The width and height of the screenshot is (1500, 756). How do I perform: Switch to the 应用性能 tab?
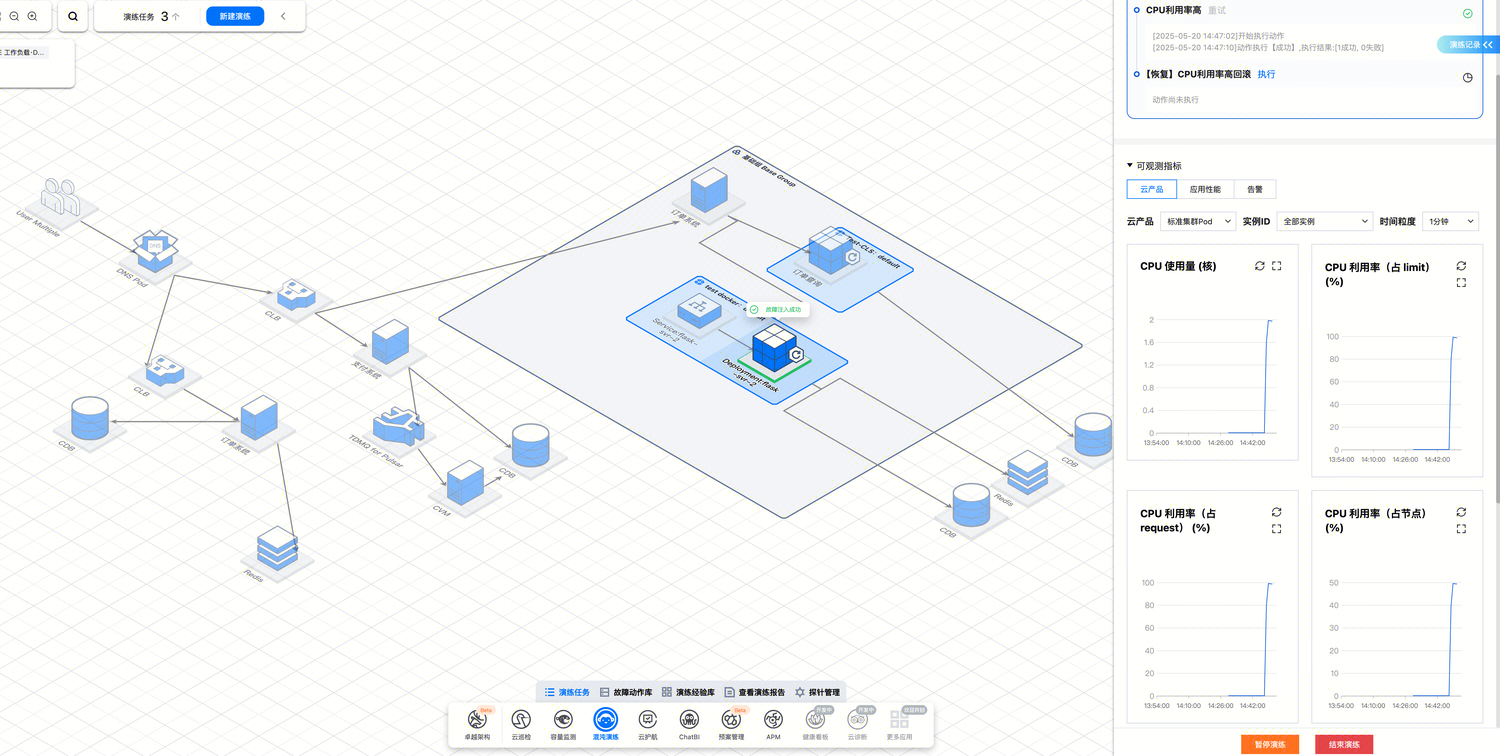pos(1205,189)
